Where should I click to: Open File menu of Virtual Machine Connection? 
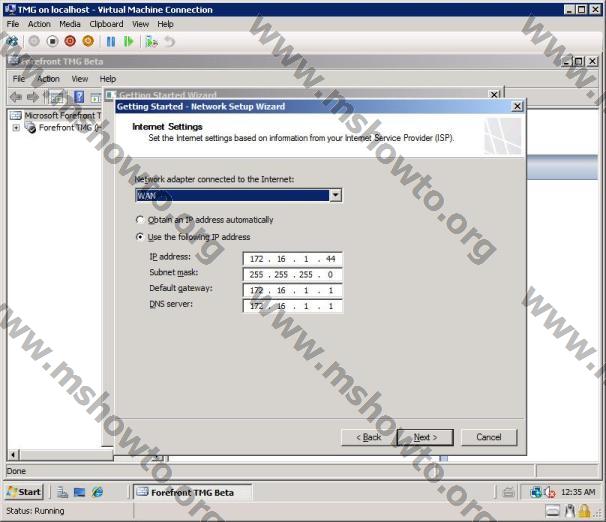[x=12, y=24]
